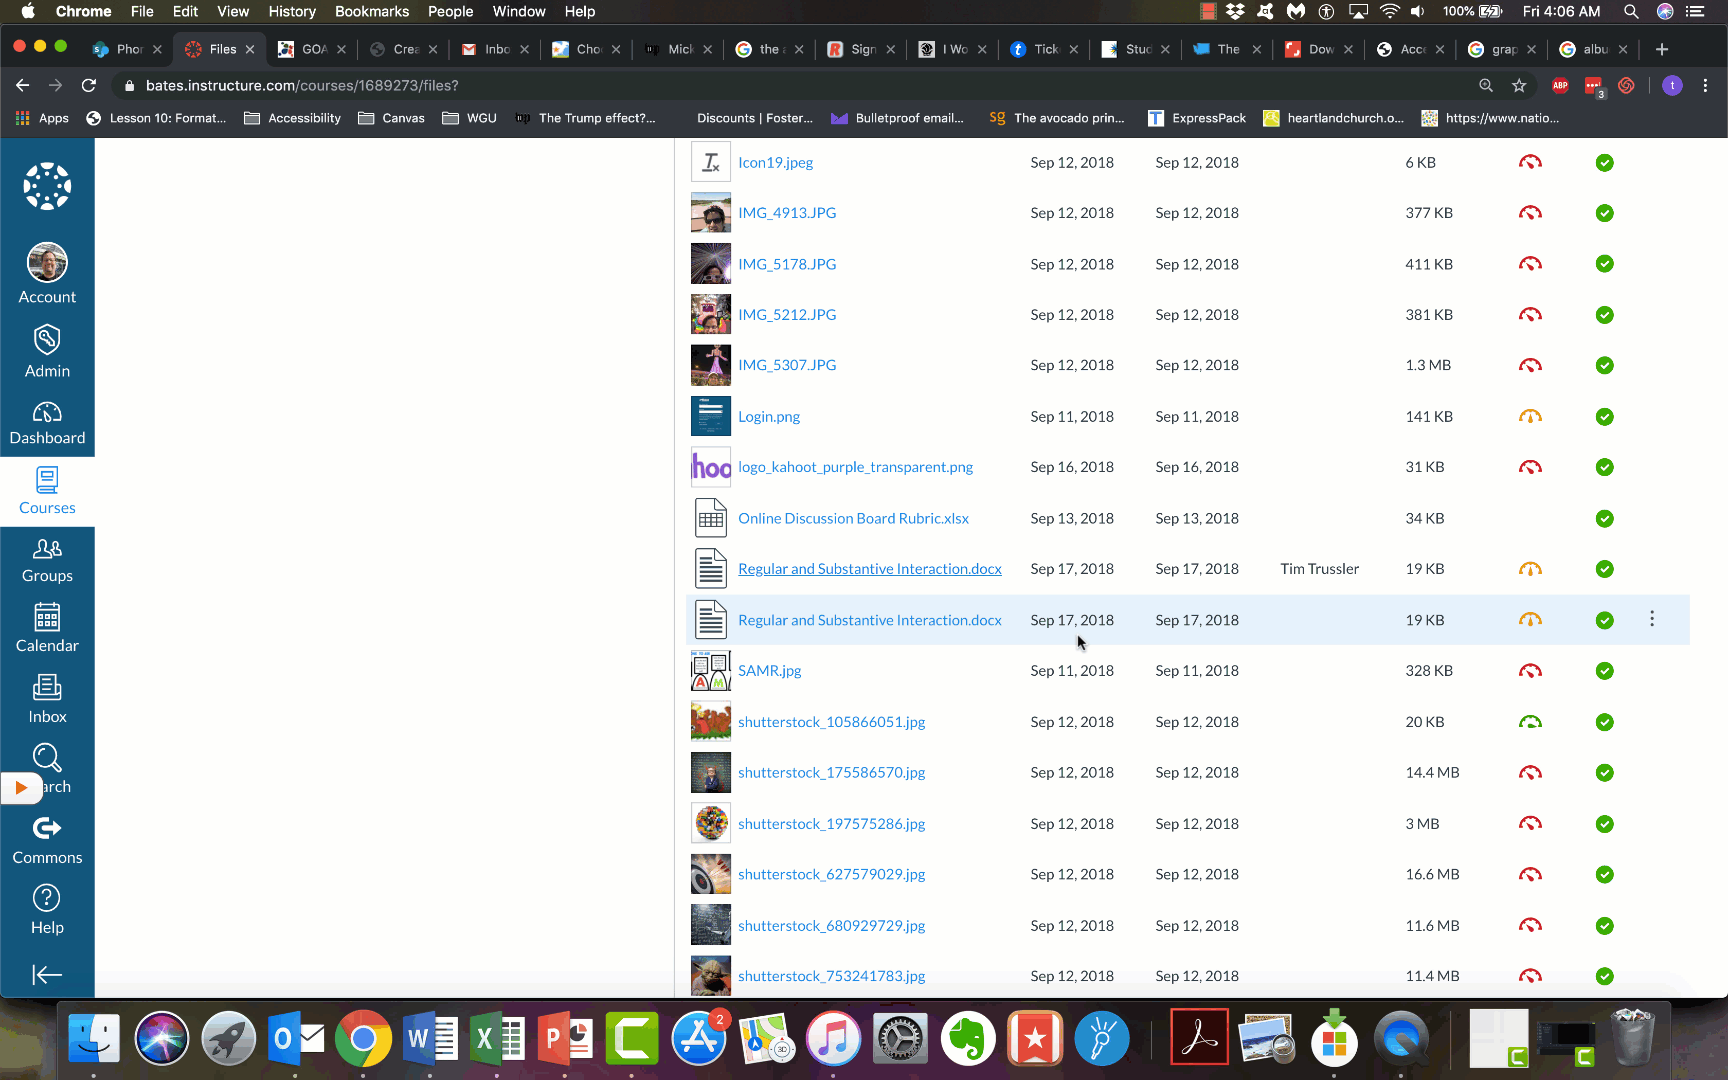Open the Apps bookmarks shortcut
Viewport: 1728px width, 1080px height.
[42, 118]
